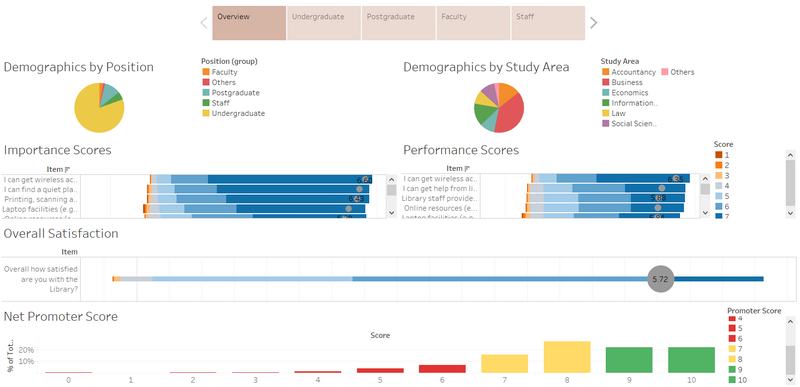
Task: Highlight Promoter Score 10 legend entry
Action: (x=737, y=379)
